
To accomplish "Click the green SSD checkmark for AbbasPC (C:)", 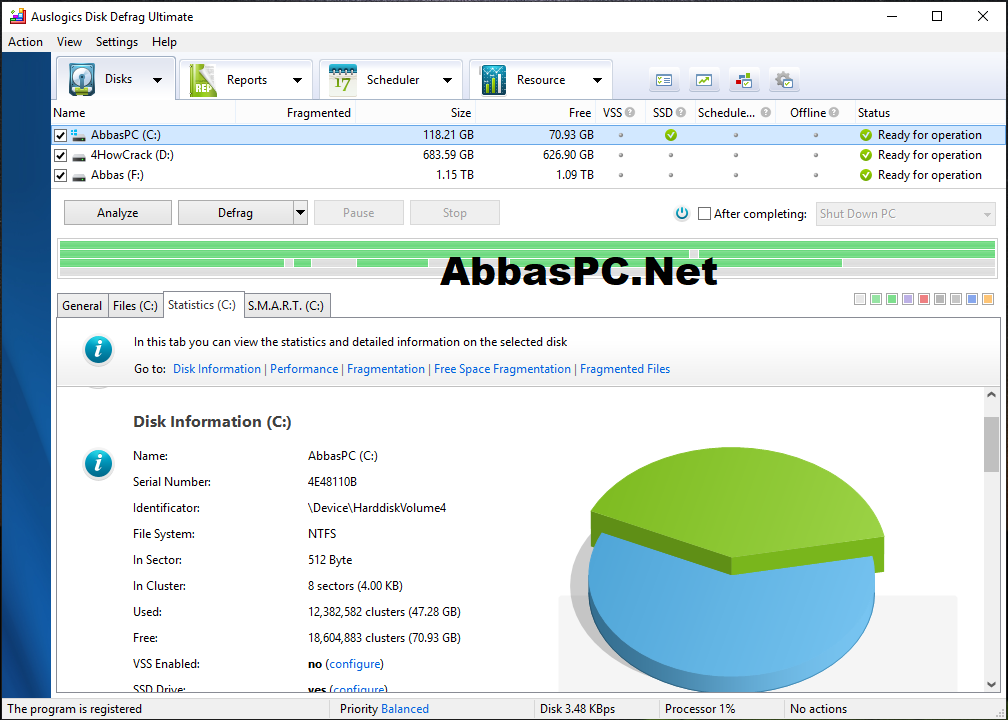I will tap(670, 135).
